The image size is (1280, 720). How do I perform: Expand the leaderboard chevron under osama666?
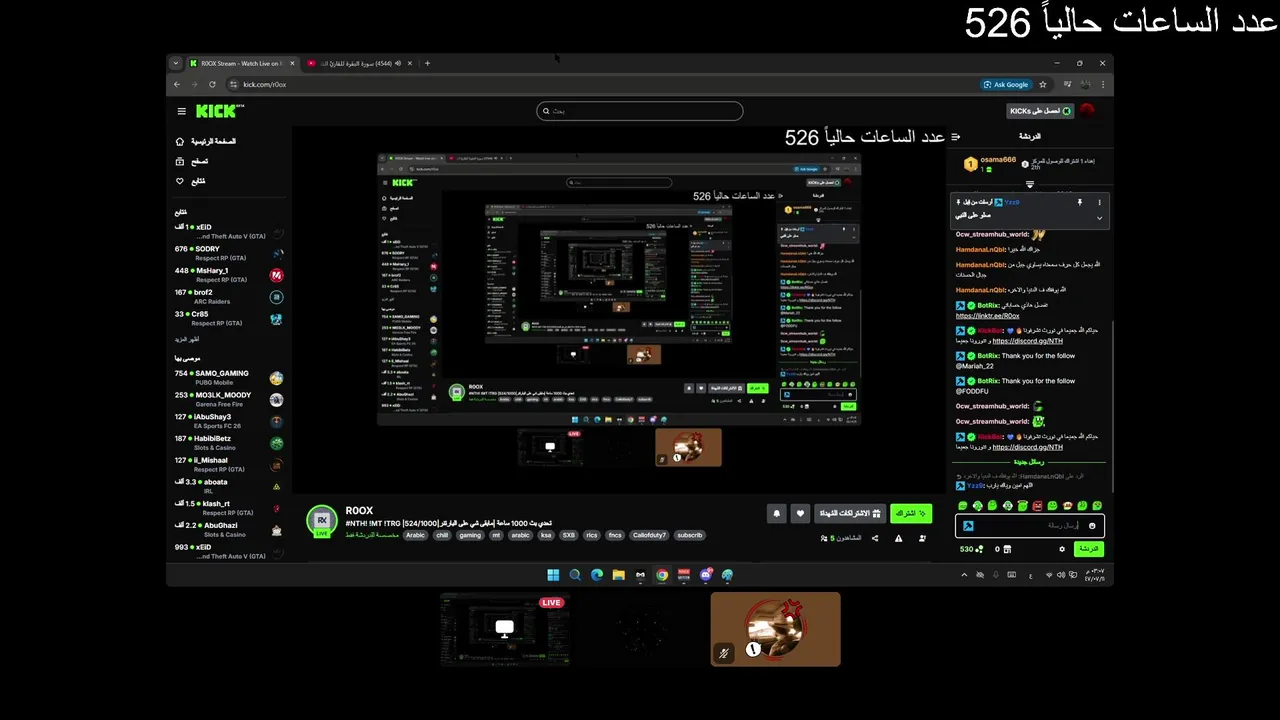[1030, 184]
